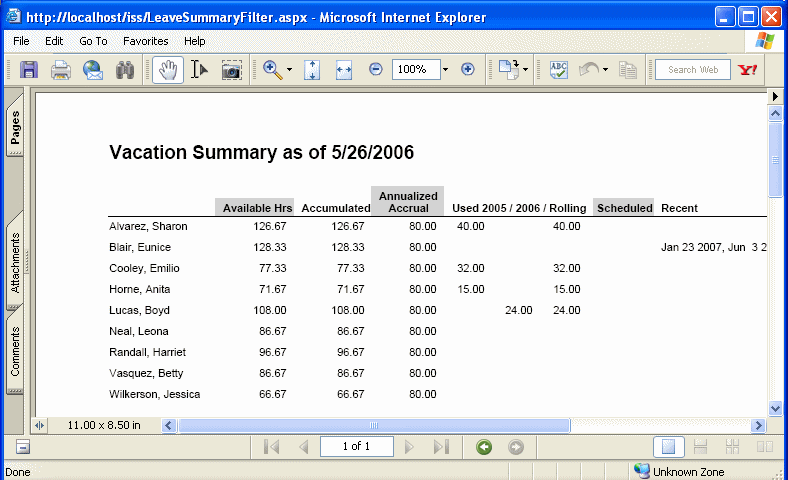Click the zoom out minus button

(x=376, y=70)
